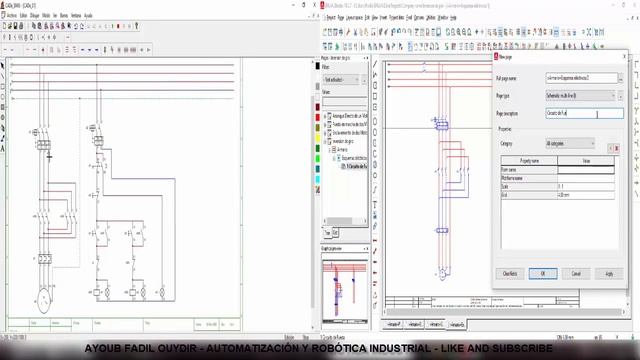This screenshot has height=360, width=640.
Task: Pick the yellow color swatch in CADe_SIMU
Action: [318, 138]
